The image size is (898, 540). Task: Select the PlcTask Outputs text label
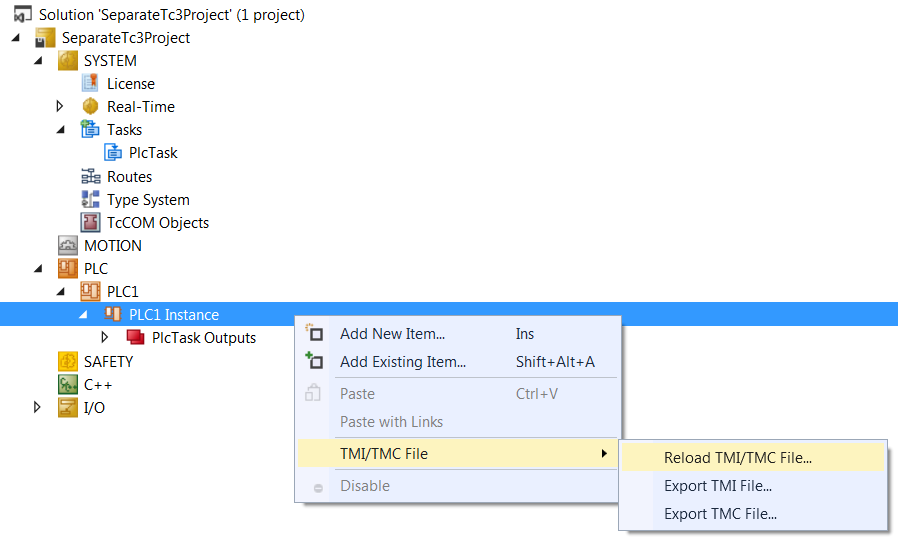tap(204, 338)
